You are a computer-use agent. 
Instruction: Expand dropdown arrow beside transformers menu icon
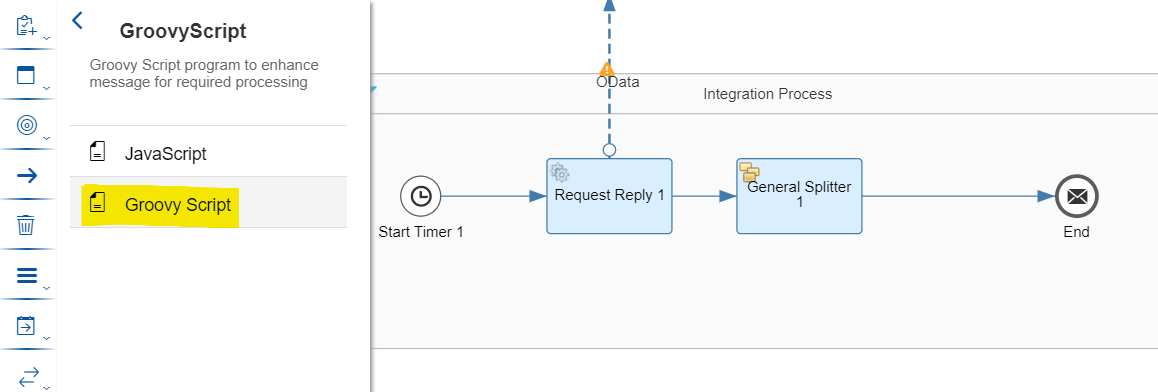tap(47, 288)
